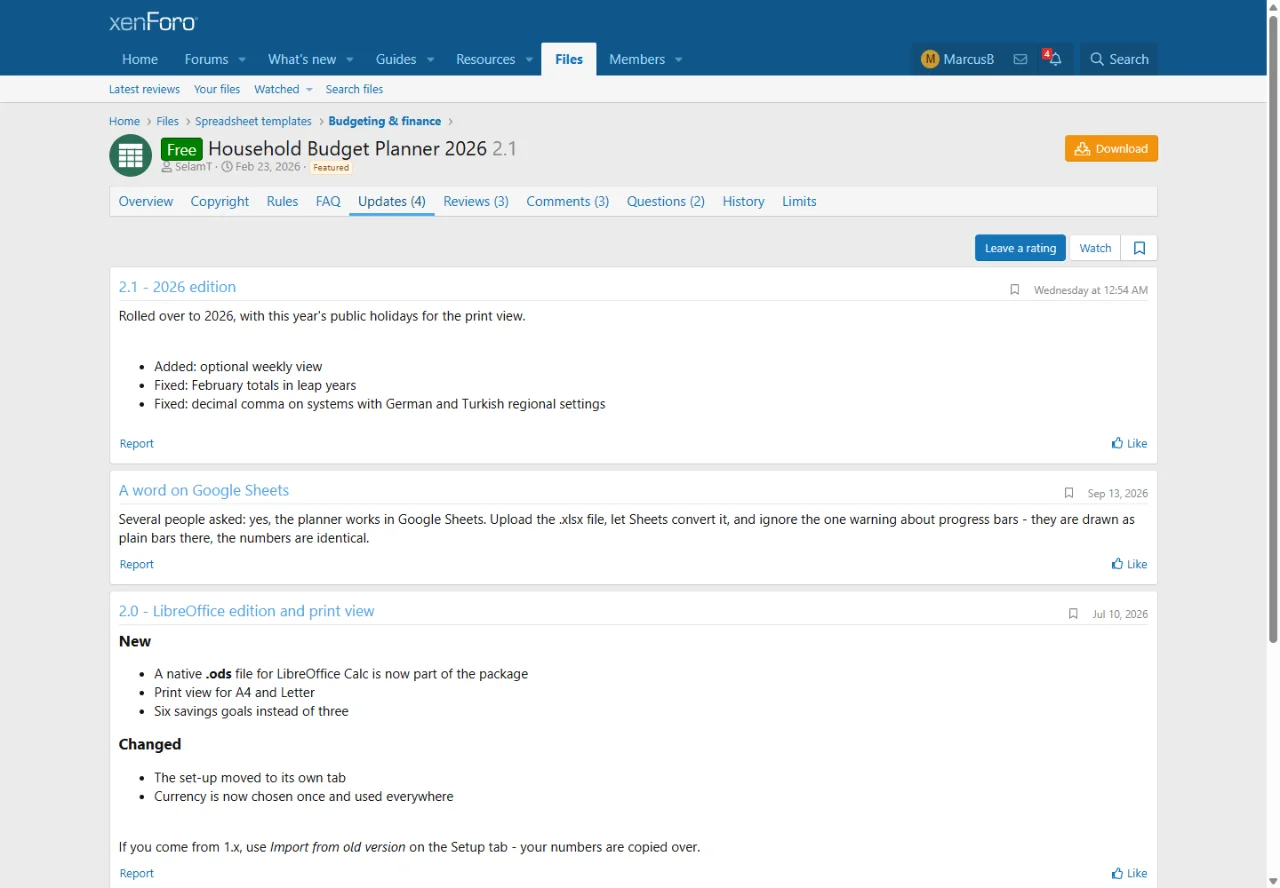Screen dimensions: 1280x888
Task: Switch to the Reviews (3) tab
Action: 476,201
